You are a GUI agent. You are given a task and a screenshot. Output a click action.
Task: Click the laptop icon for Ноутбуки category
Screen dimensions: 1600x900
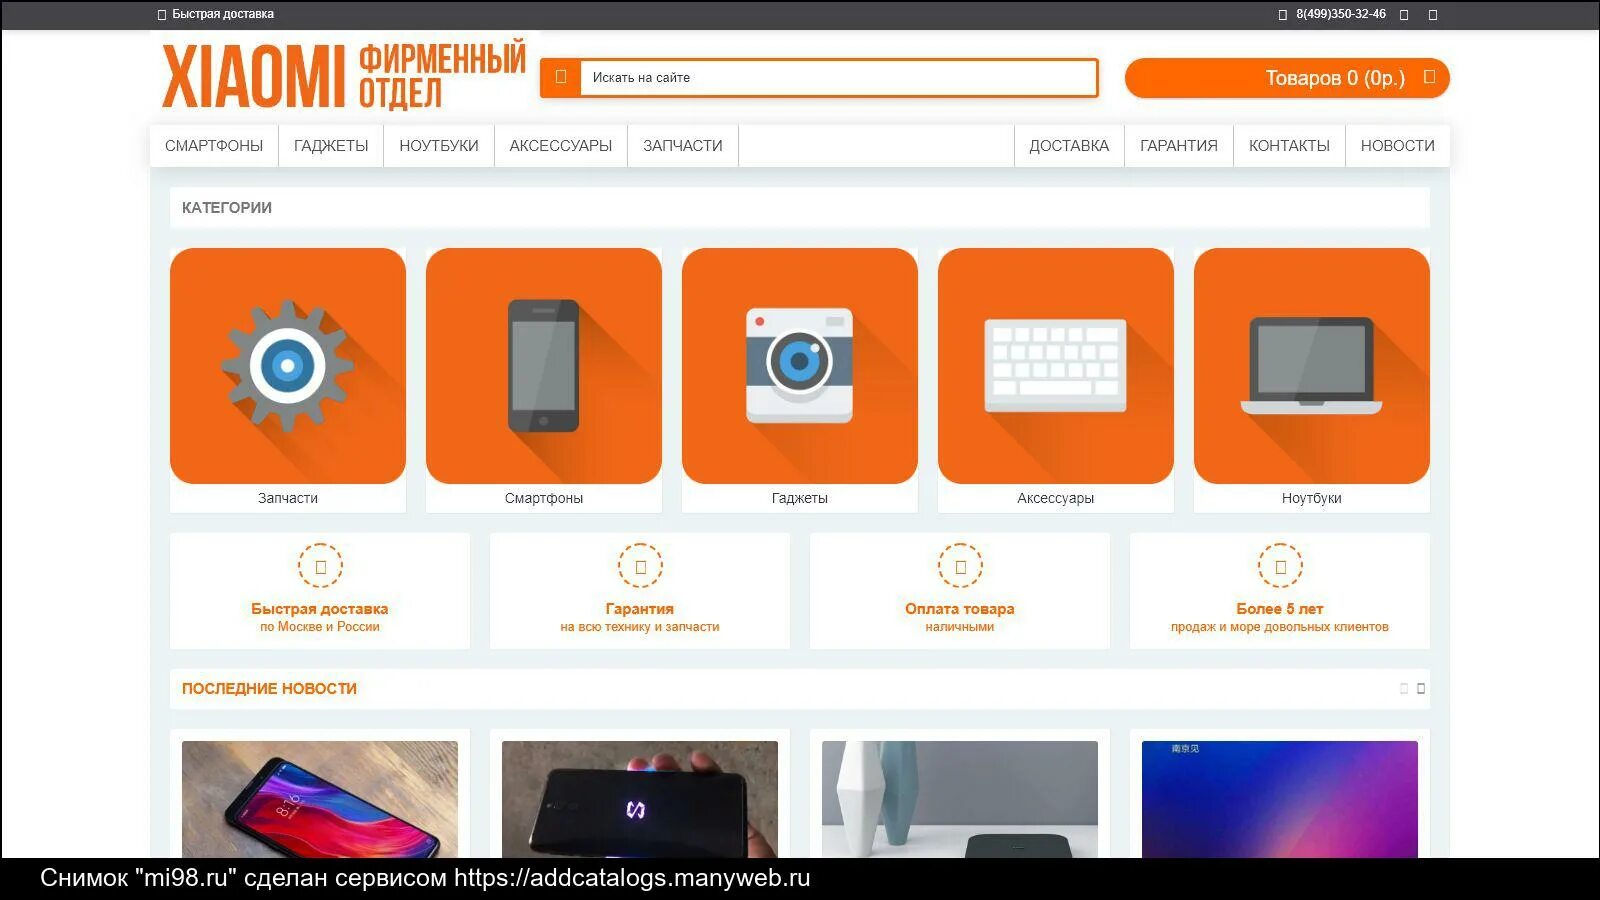coord(1312,366)
